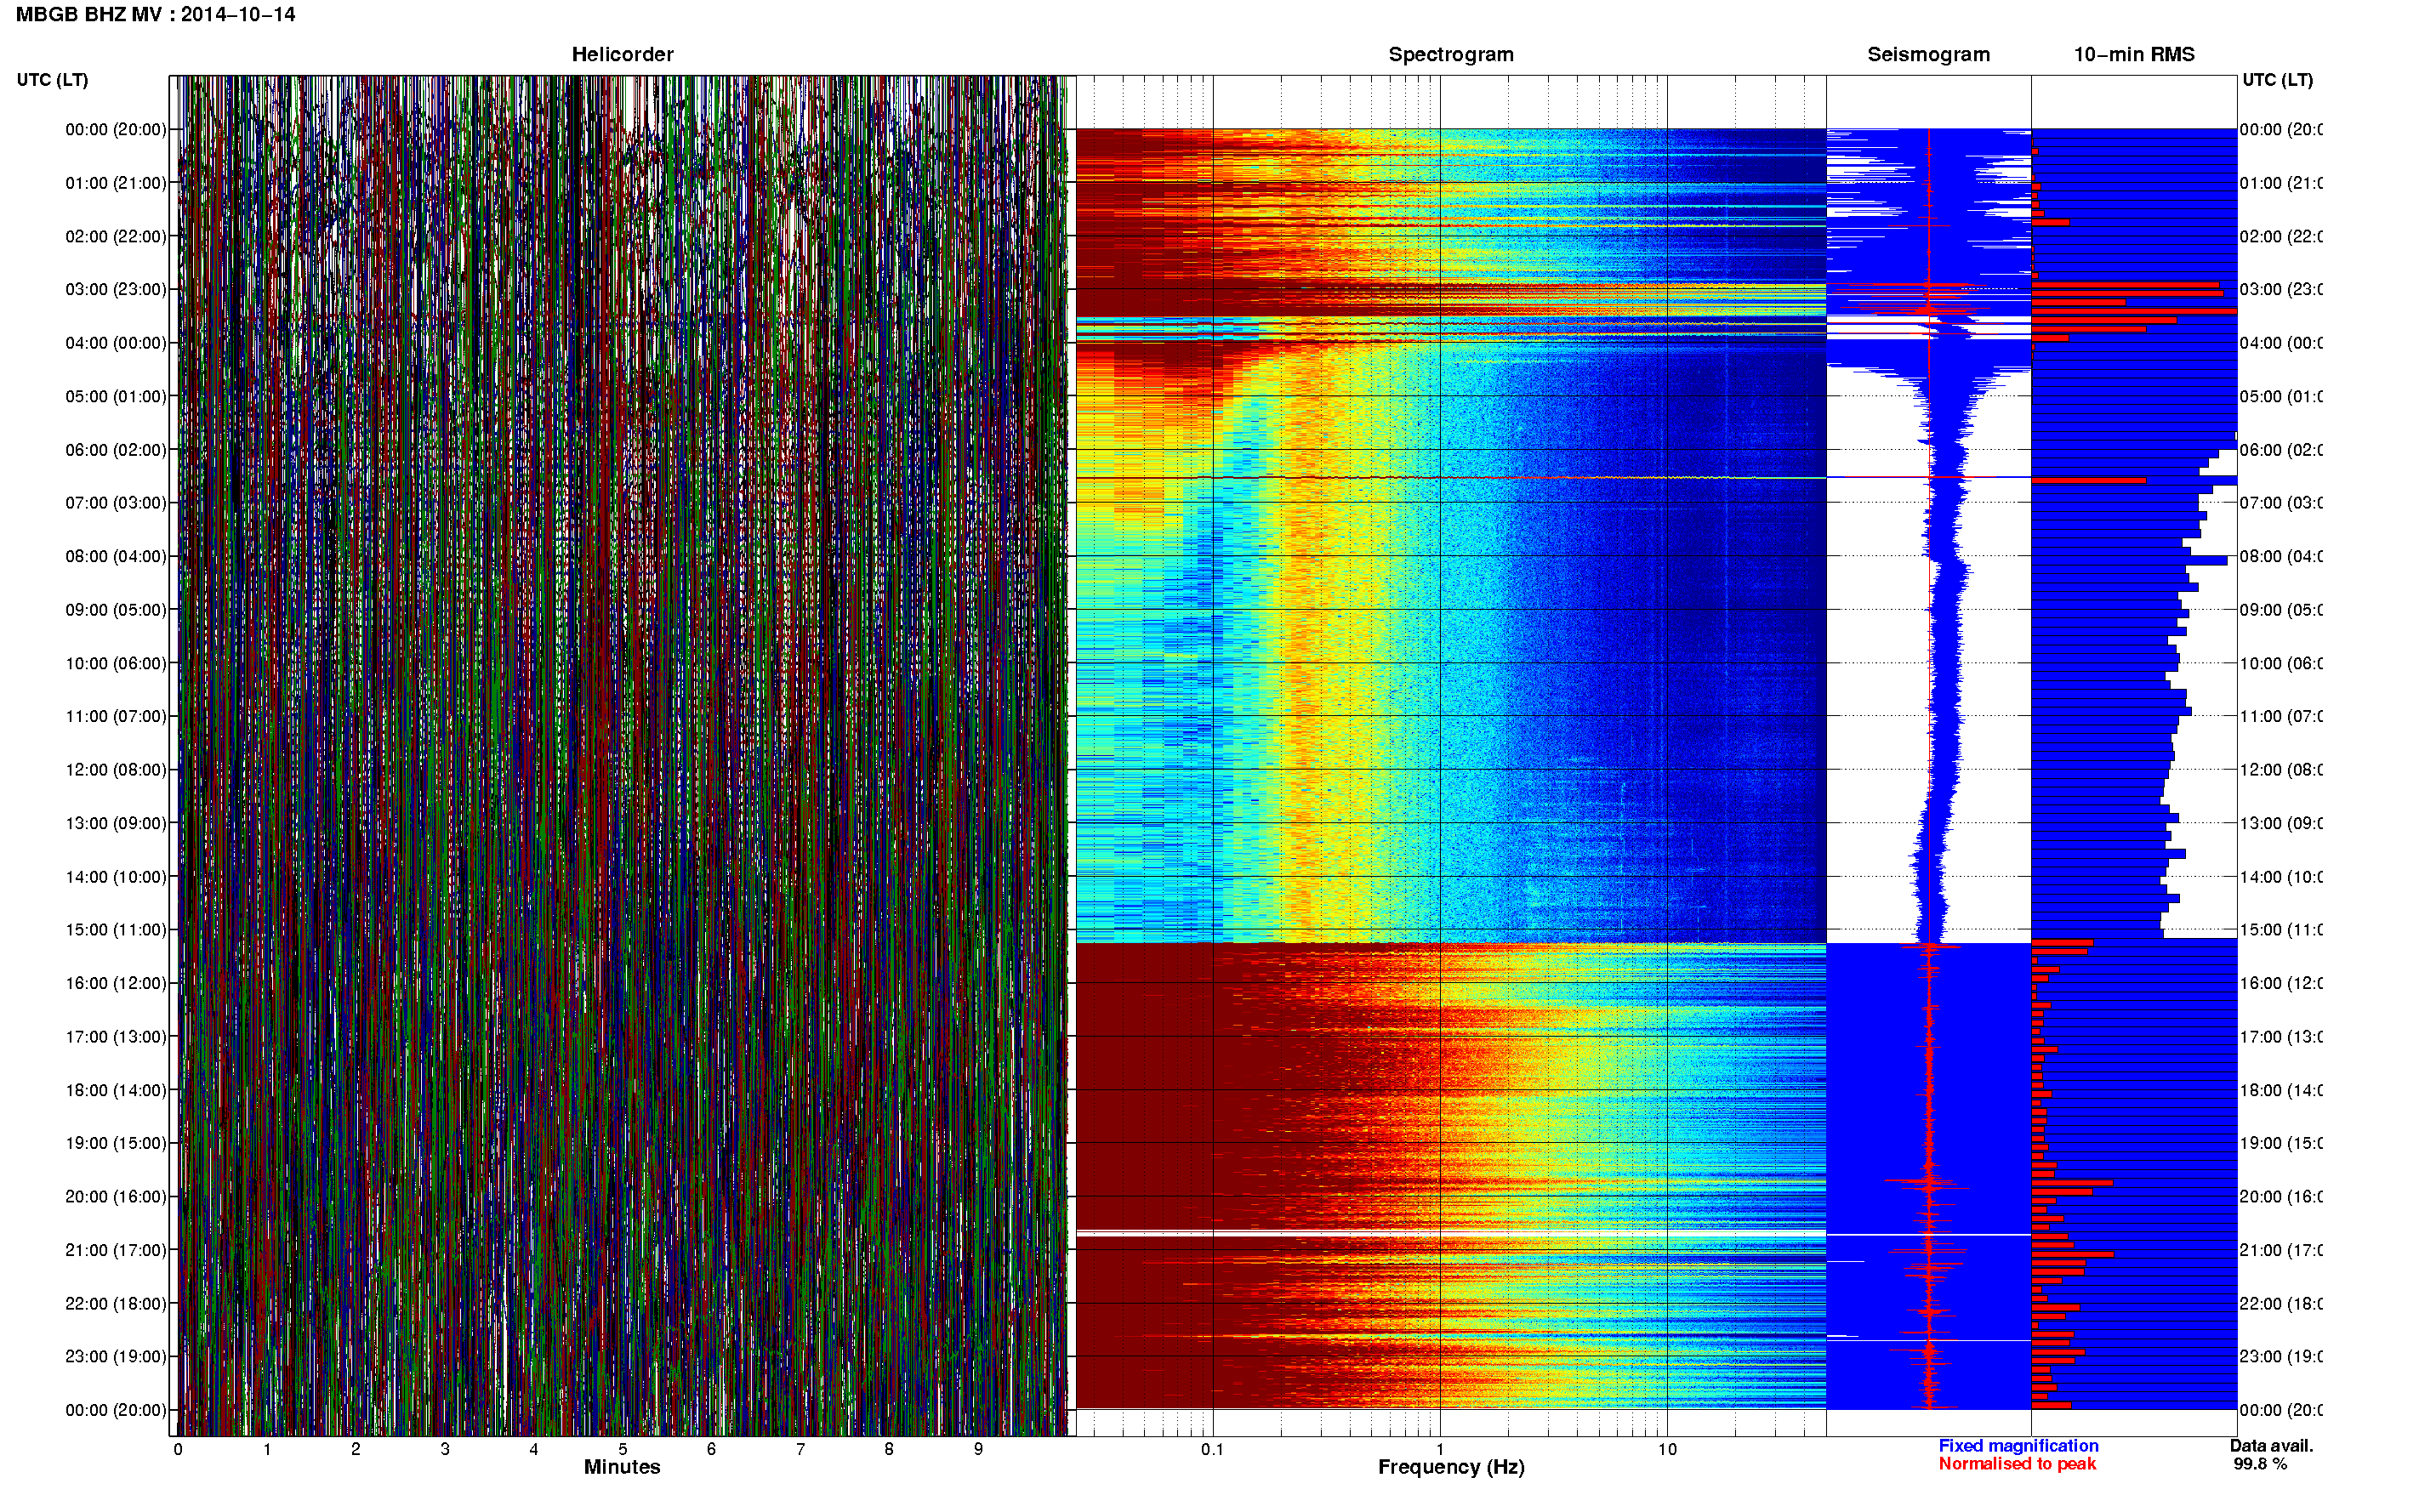Screen dimensions: 2419x1512
Task: Select tick '2' on the Minutes axis
Action: coord(356,1449)
